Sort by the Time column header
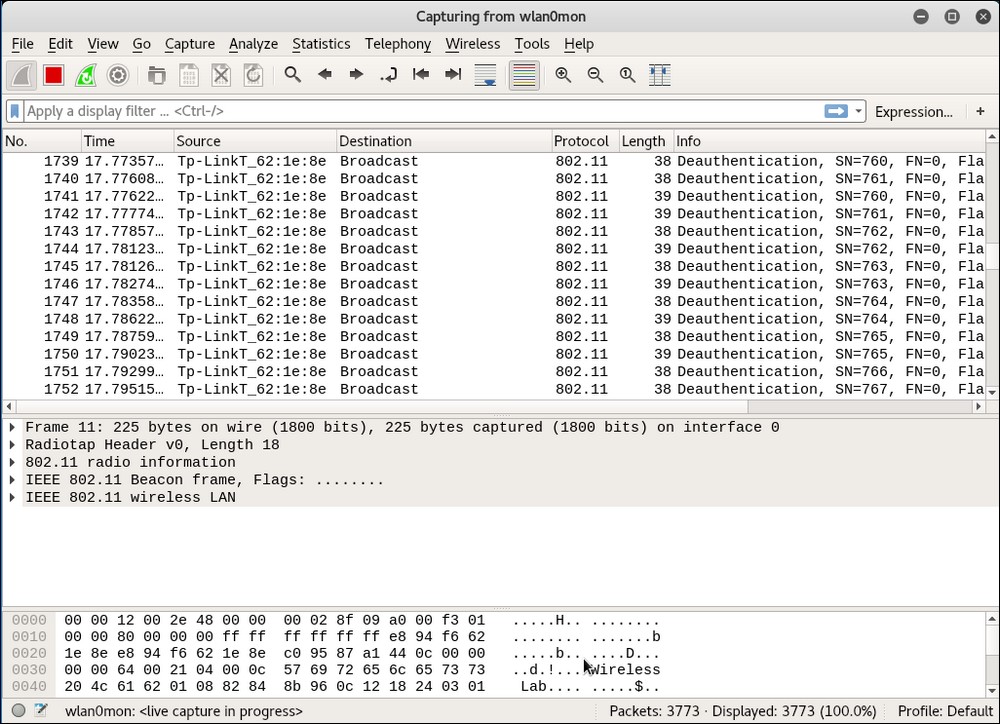 pos(128,141)
